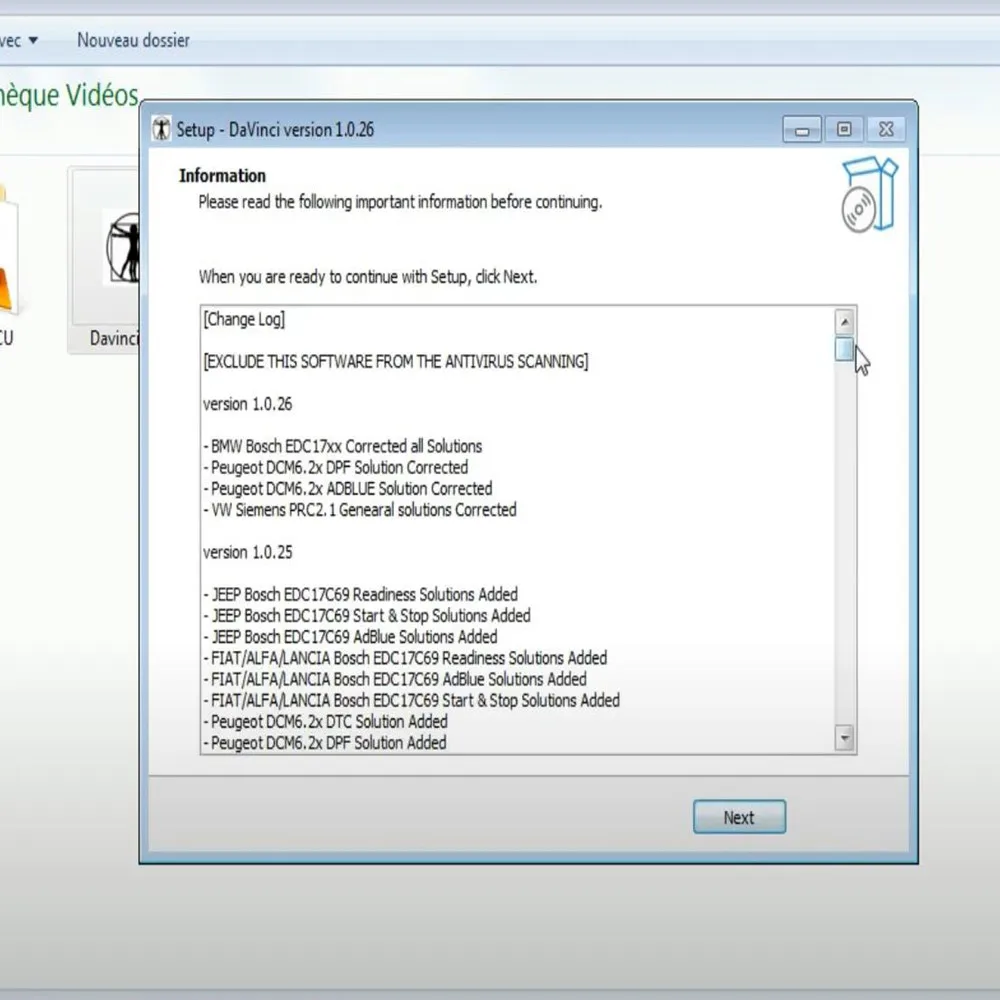The height and width of the screenshot is (1000, 1000).
Task: Click the change log scroll down arrow
Action: pyautogui.click(x=844, y=739)
